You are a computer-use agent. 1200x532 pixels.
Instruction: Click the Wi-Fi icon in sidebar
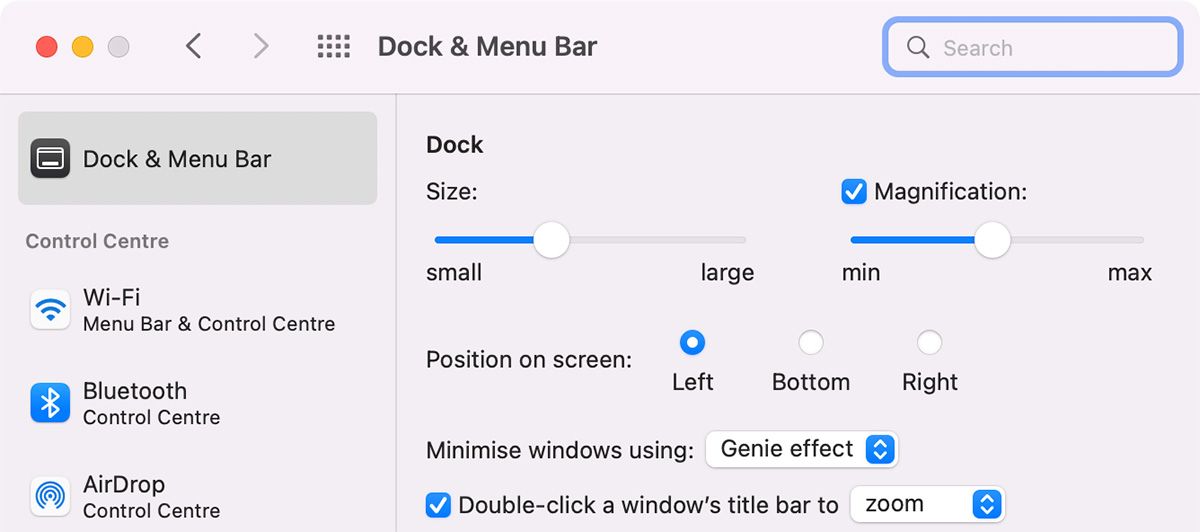pyautogui.click(x=50, y=310)
